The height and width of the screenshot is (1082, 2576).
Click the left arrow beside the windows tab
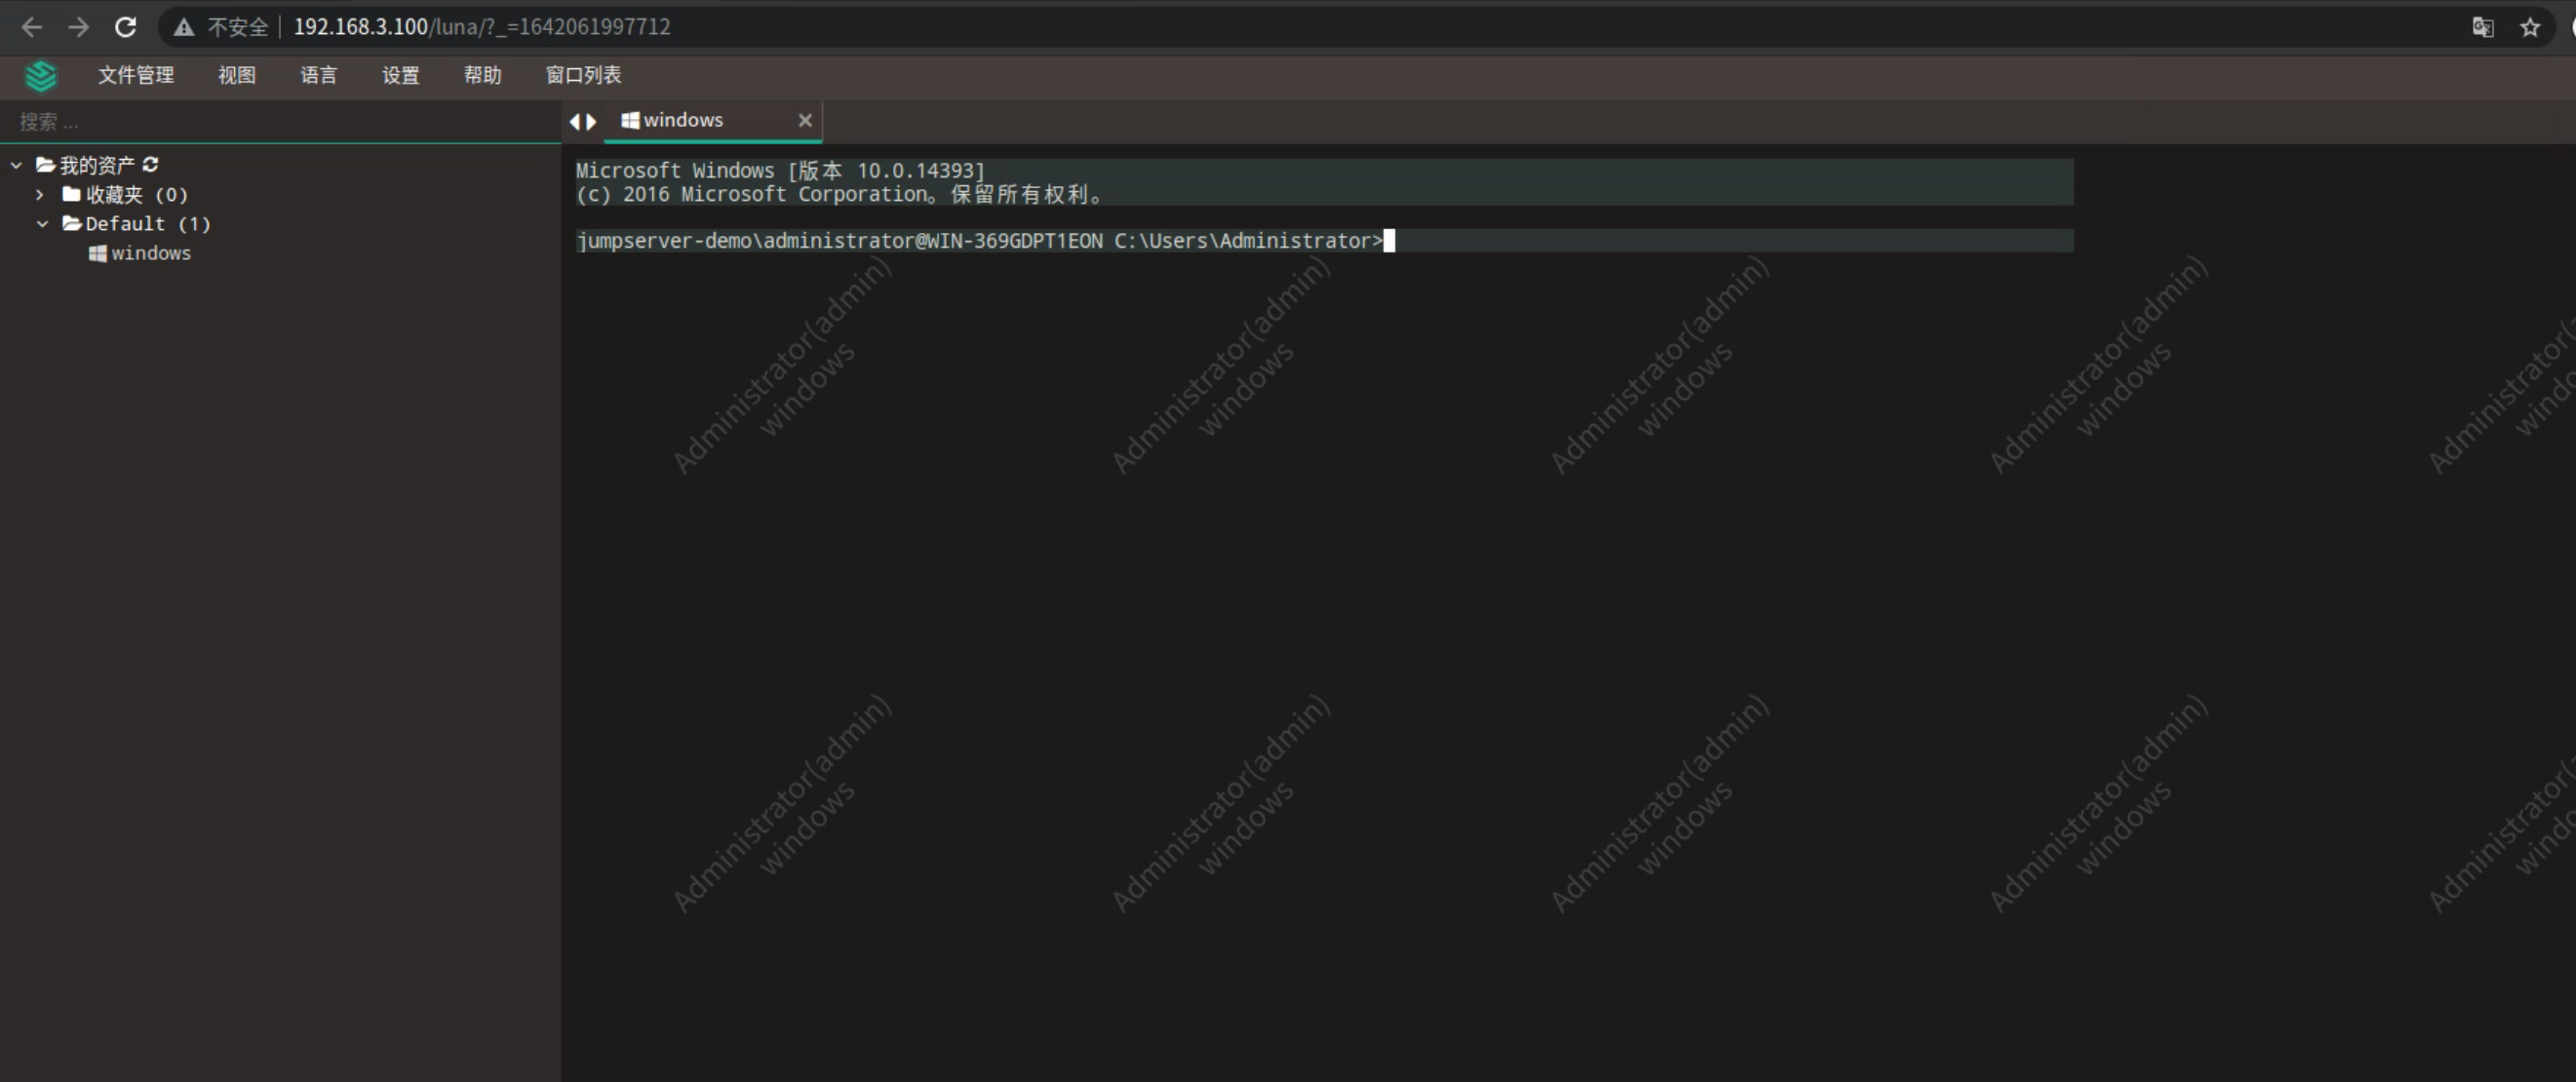pyautogui.click(x=576, y=121)
